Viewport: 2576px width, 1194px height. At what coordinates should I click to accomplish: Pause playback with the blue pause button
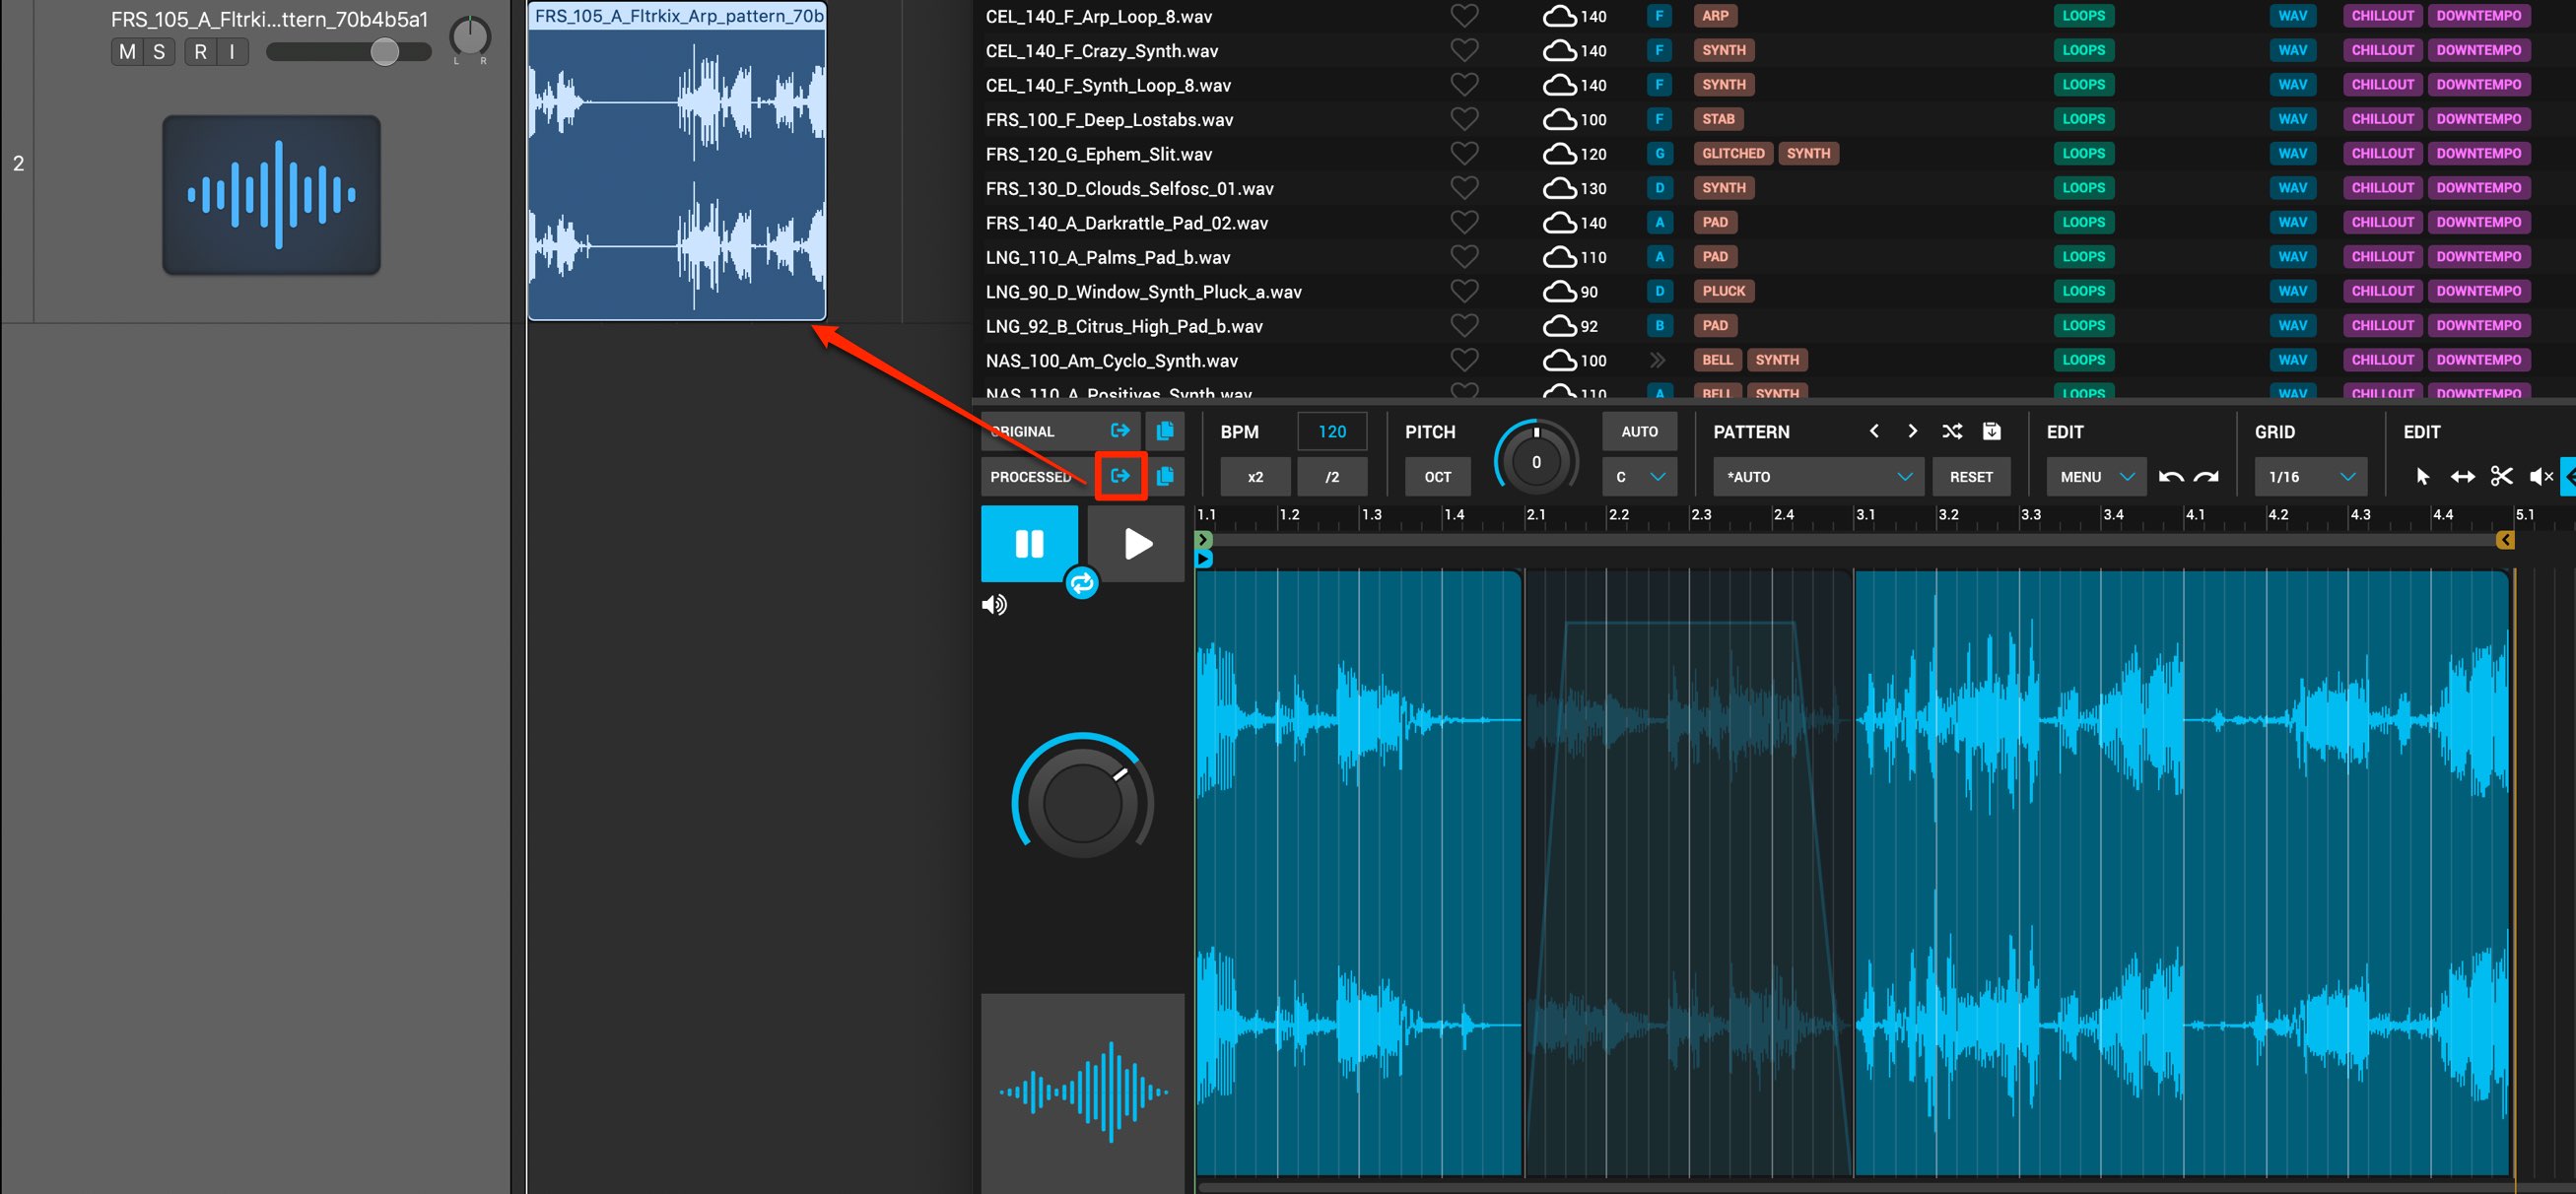pos(1030,543)
